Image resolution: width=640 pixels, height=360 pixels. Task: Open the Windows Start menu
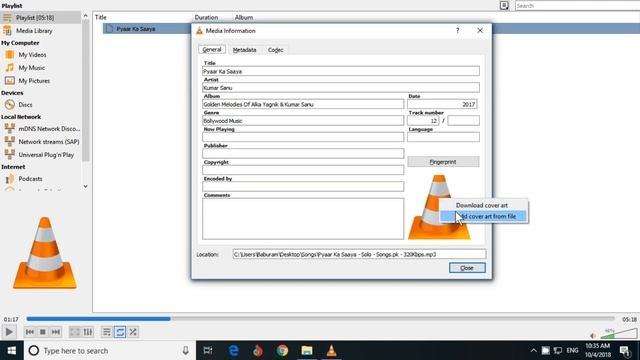[x=11, y=351]
